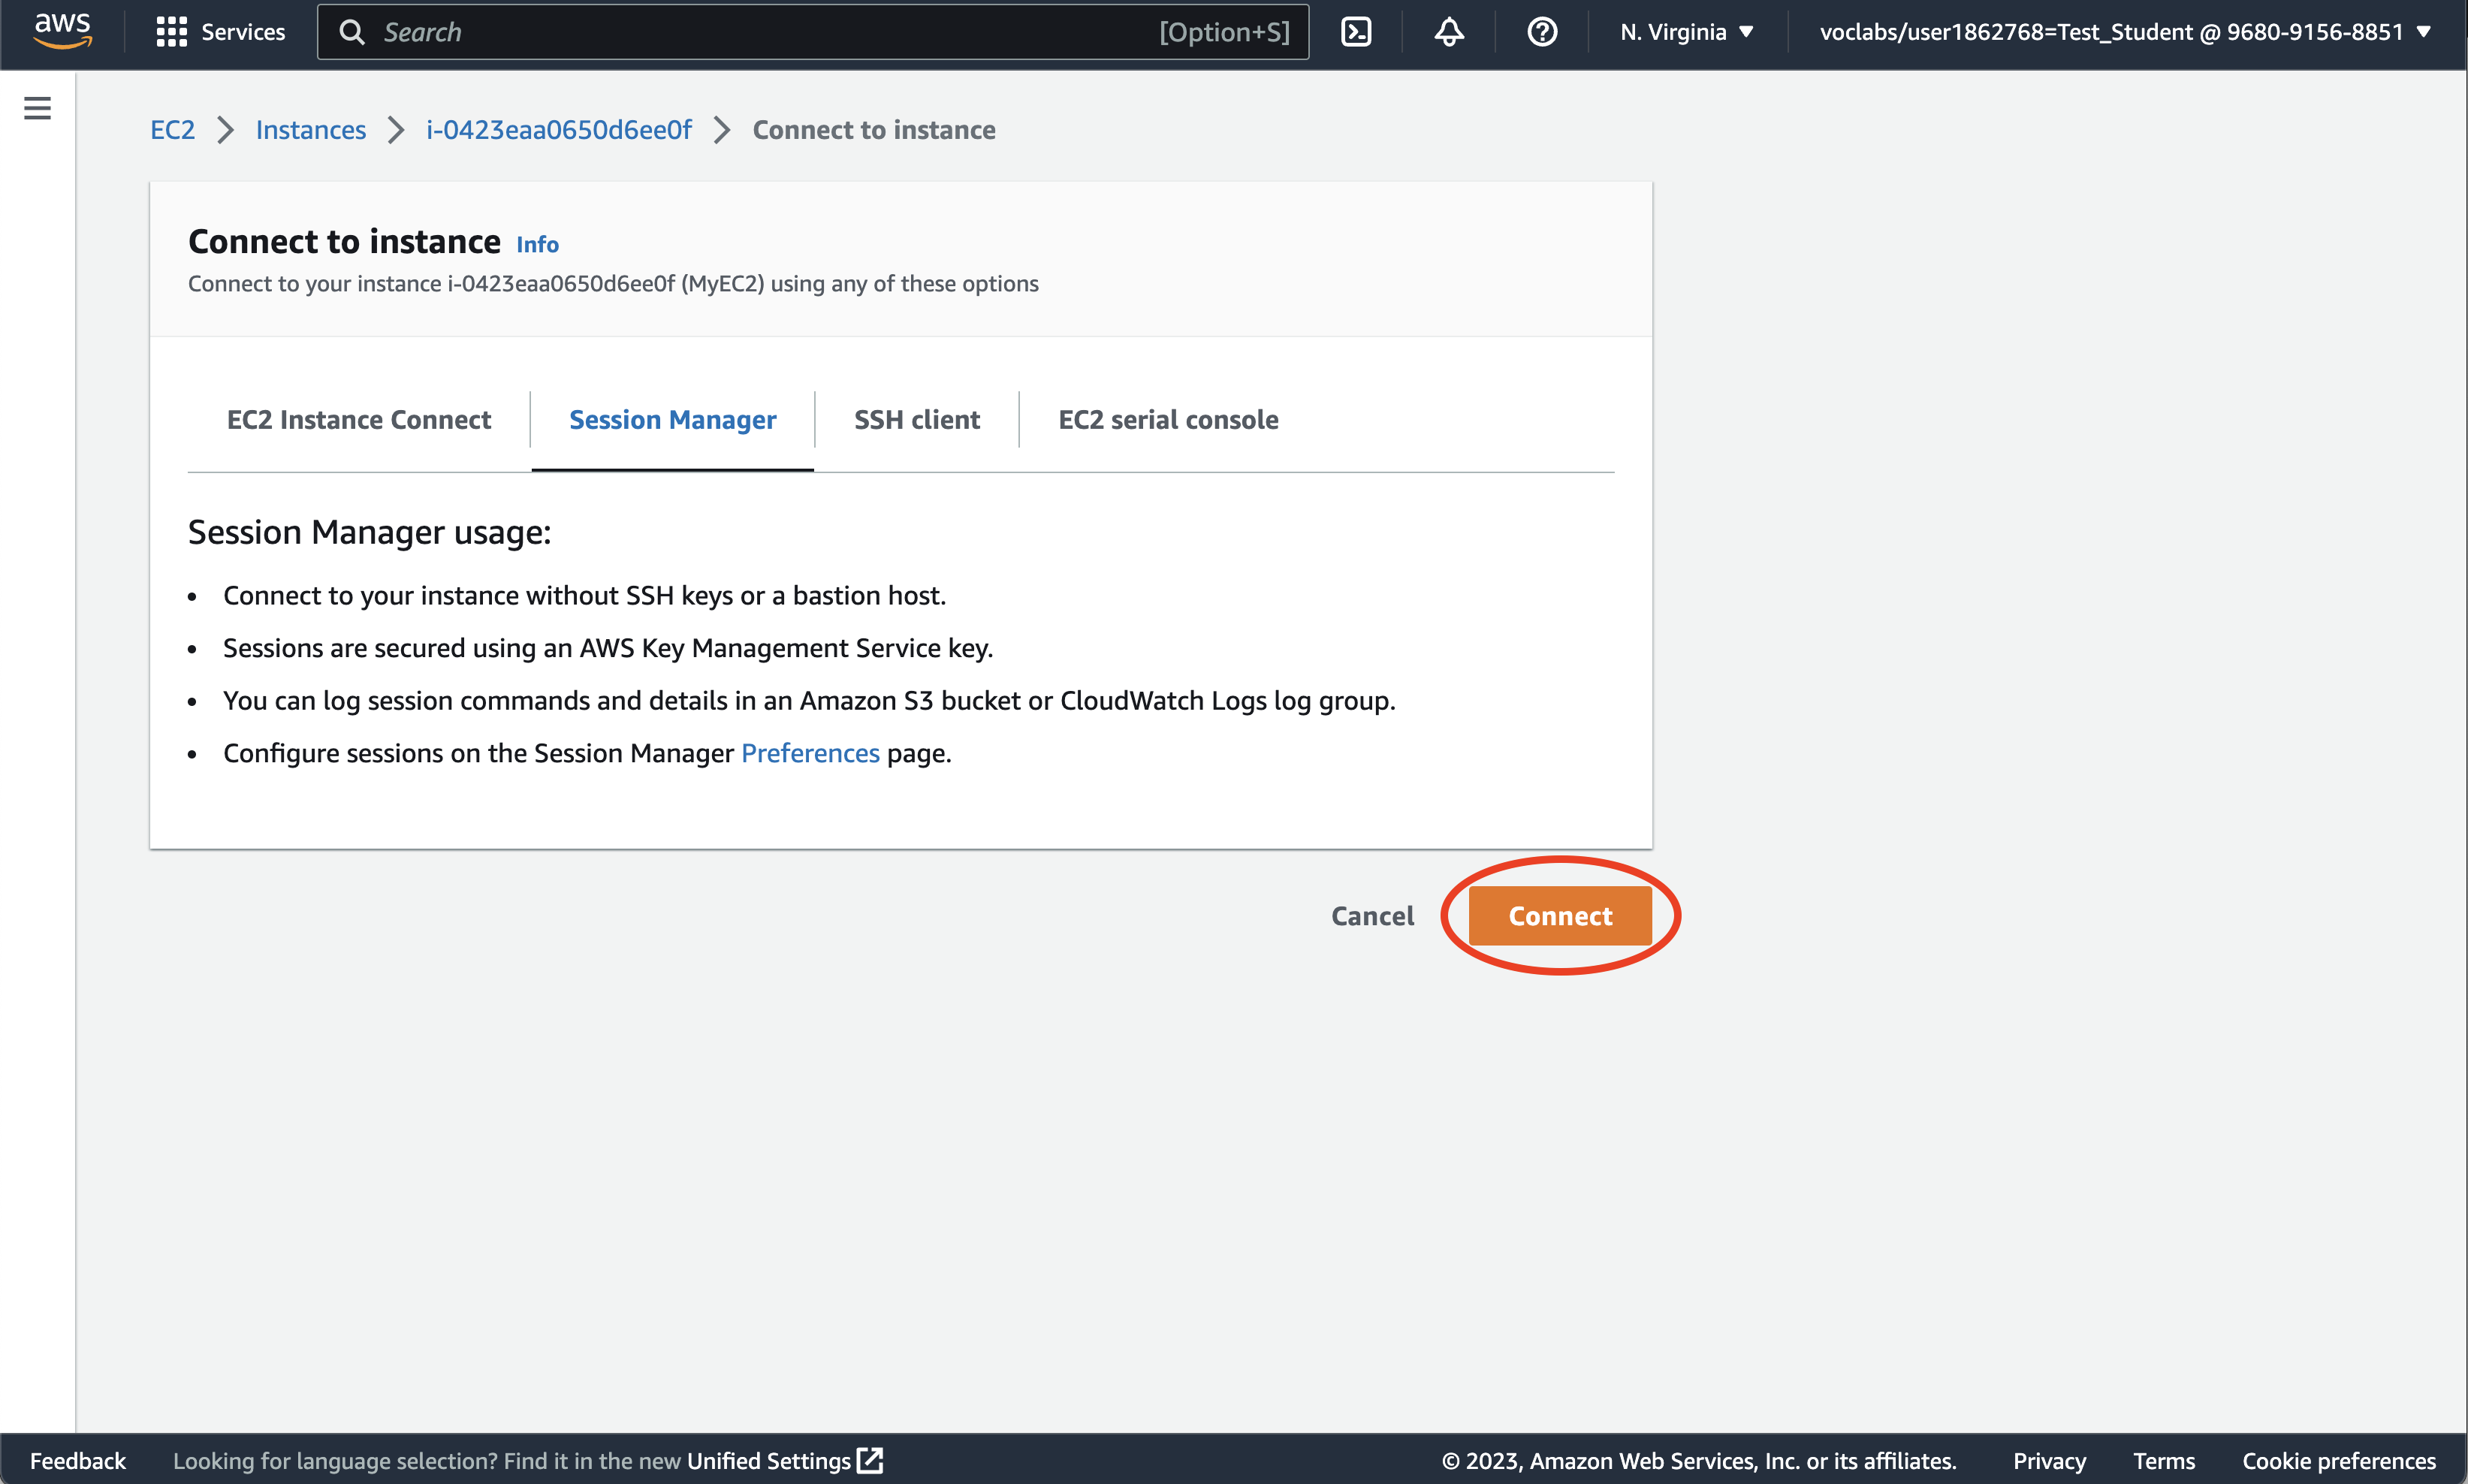
Task: Click the Info link beside the heading
Action: coord(537,245)
